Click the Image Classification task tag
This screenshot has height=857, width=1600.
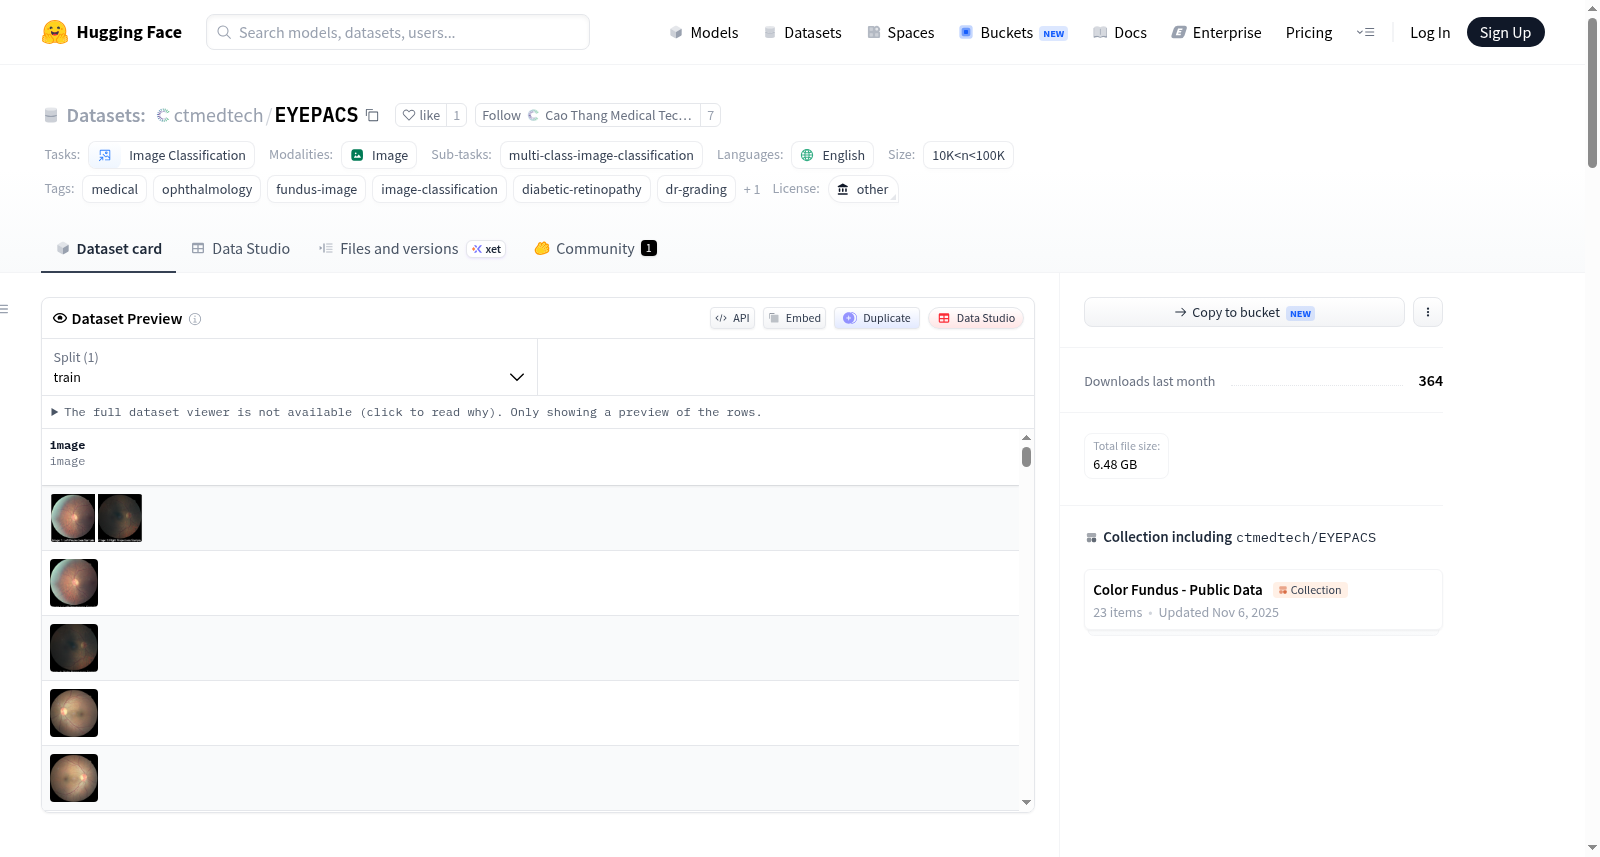tap(172, 155)
